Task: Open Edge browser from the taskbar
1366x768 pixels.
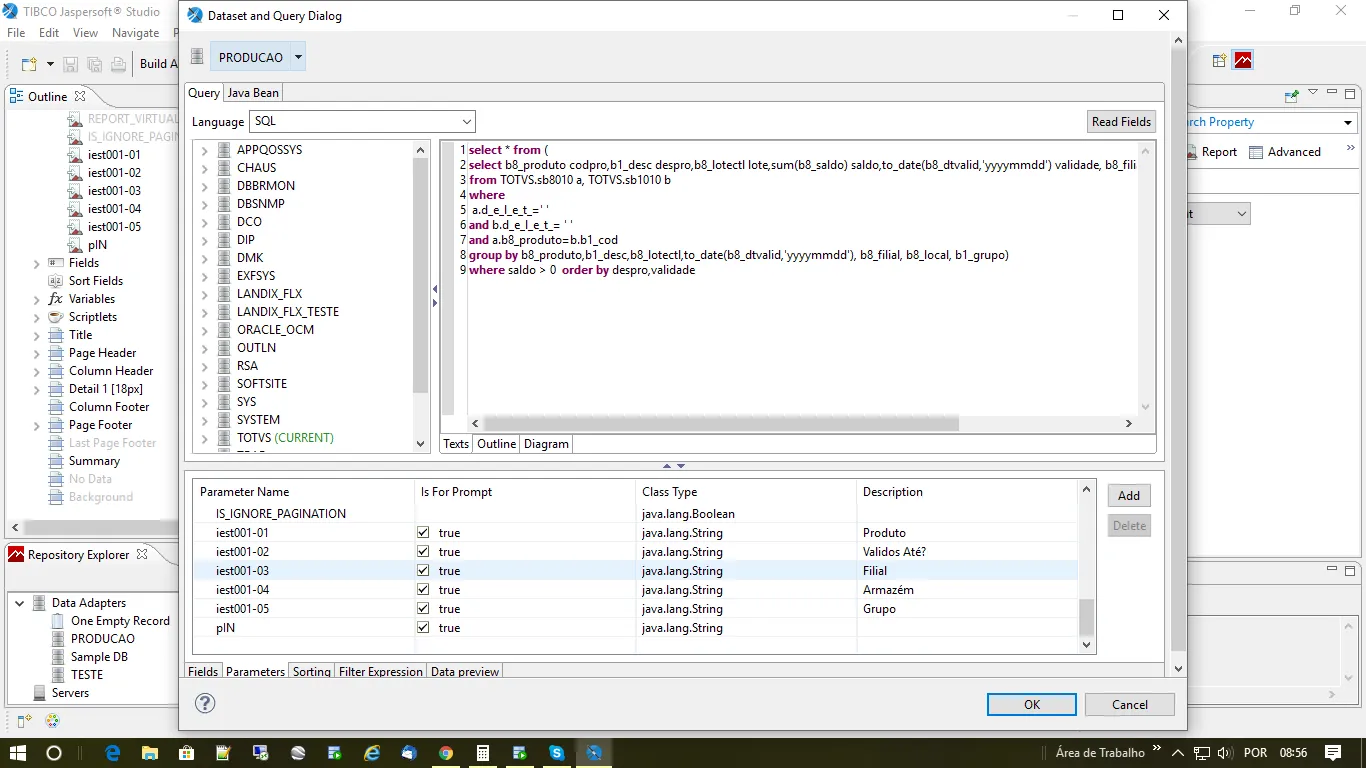Action: coord(112,752)
